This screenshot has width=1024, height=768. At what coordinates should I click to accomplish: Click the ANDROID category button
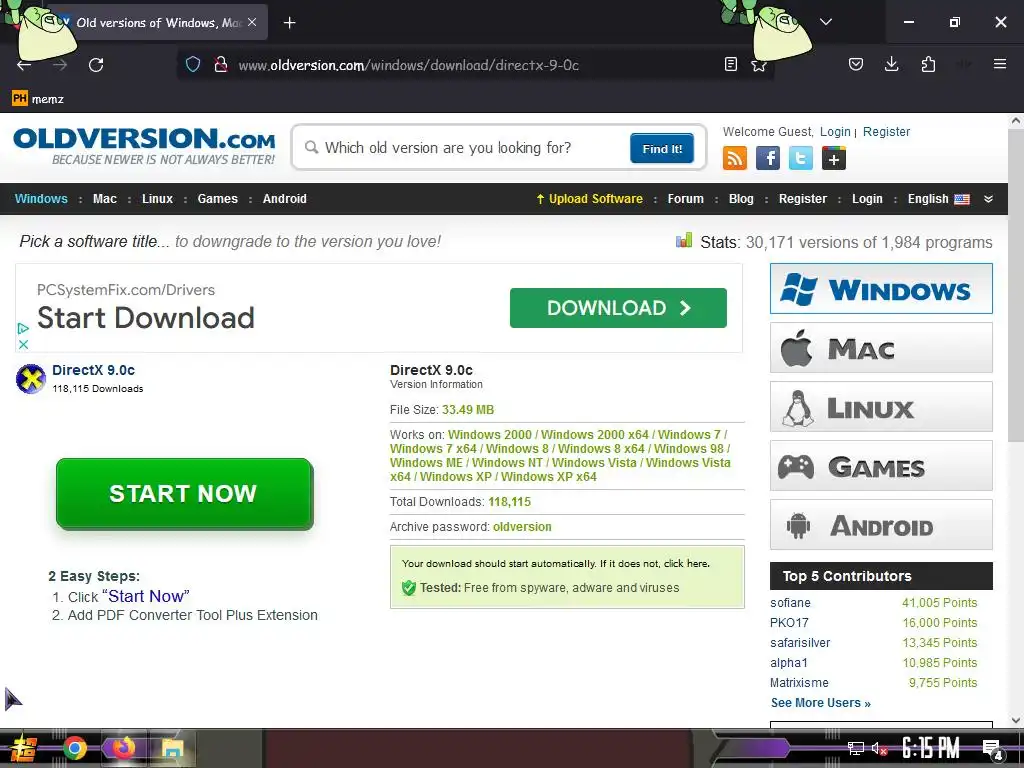click(881, 524)
